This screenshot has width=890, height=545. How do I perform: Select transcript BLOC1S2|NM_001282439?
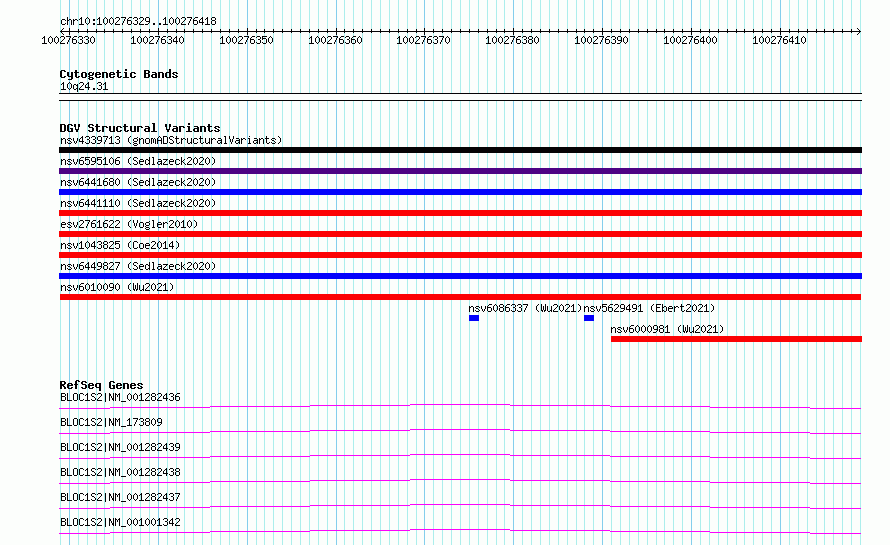tap(120, 447)
